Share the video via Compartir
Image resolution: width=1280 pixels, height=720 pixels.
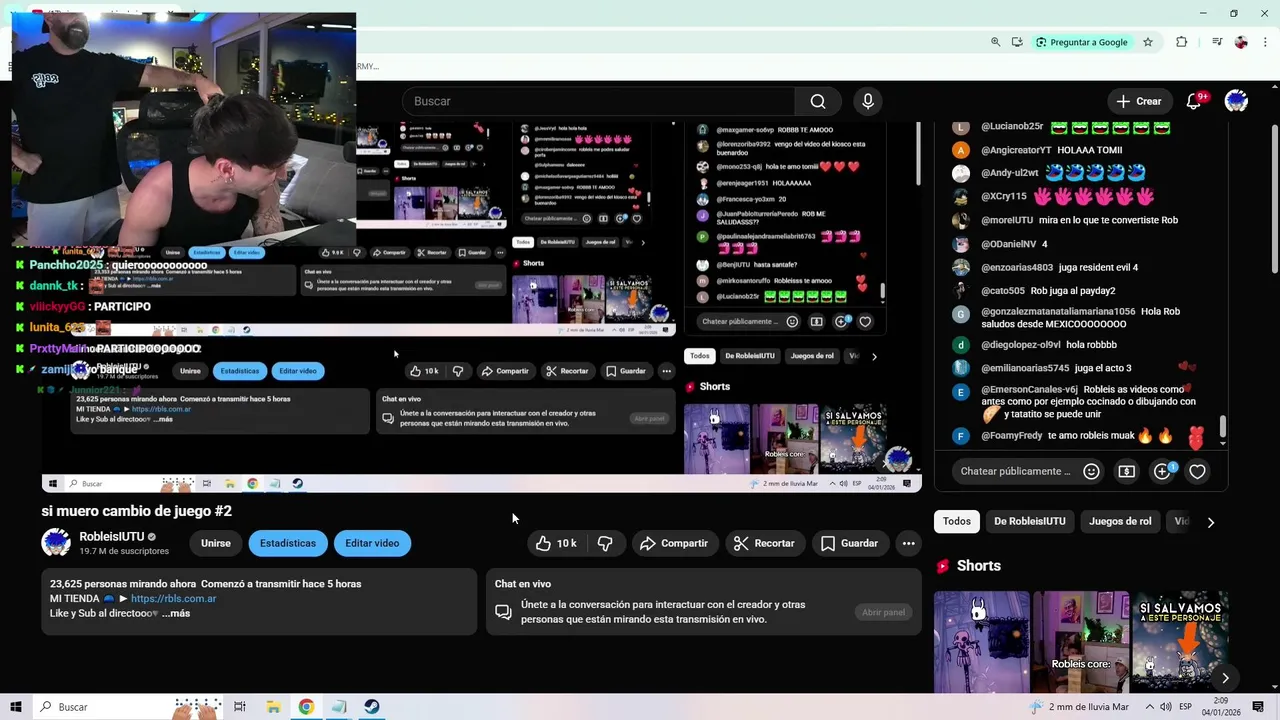[674, 543]
